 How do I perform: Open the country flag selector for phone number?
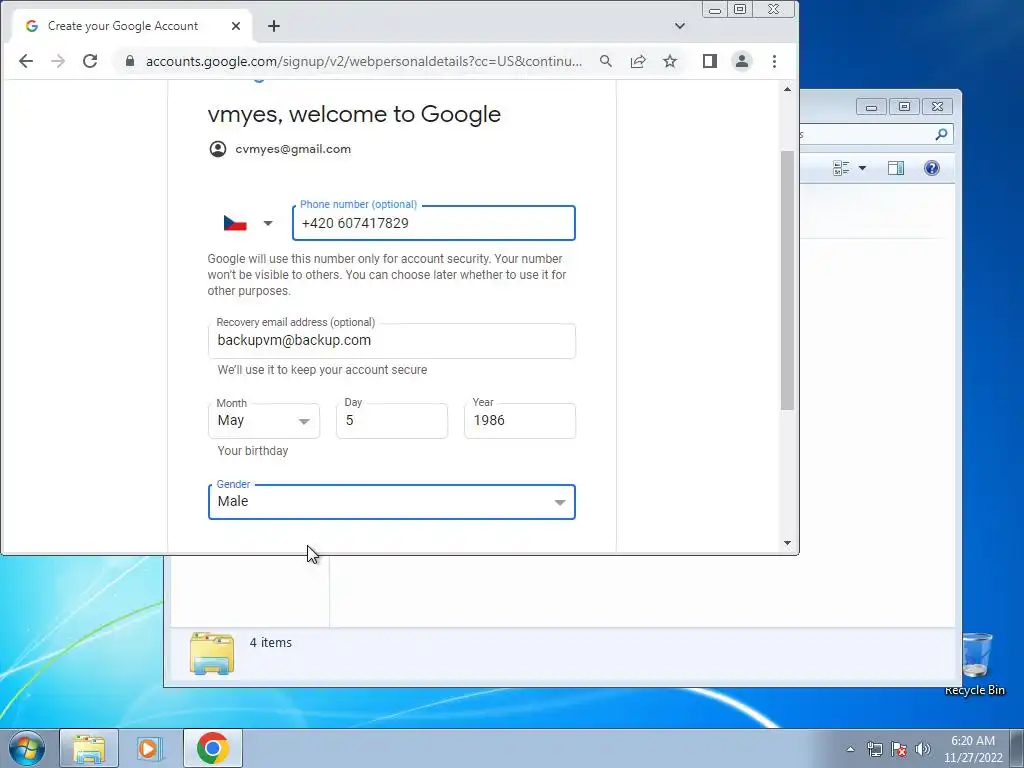248,223
